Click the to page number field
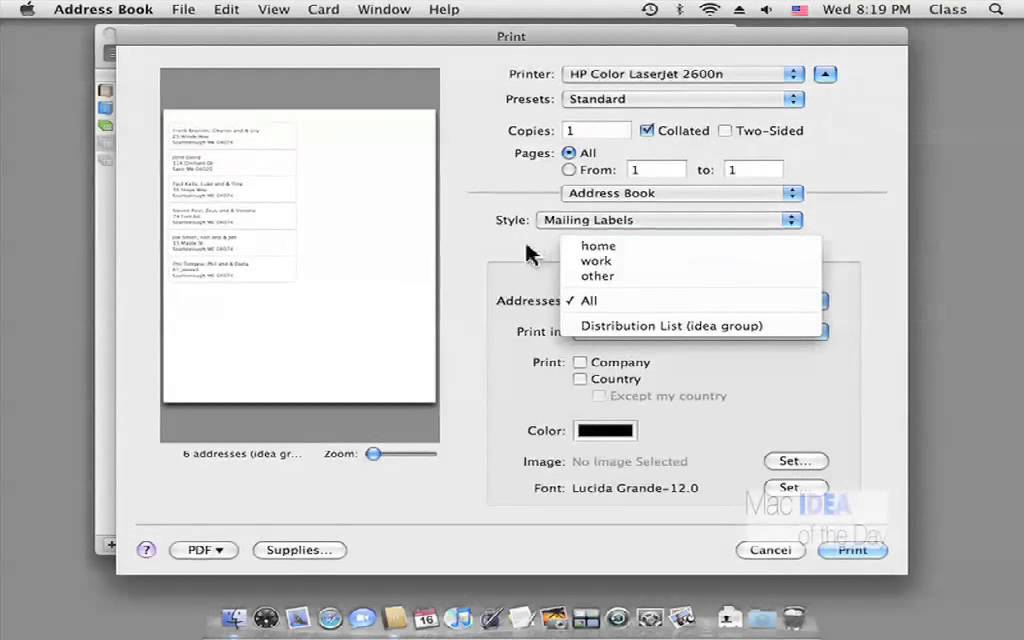This screenshot has width=1024, height=640. (x=753, y=170)
